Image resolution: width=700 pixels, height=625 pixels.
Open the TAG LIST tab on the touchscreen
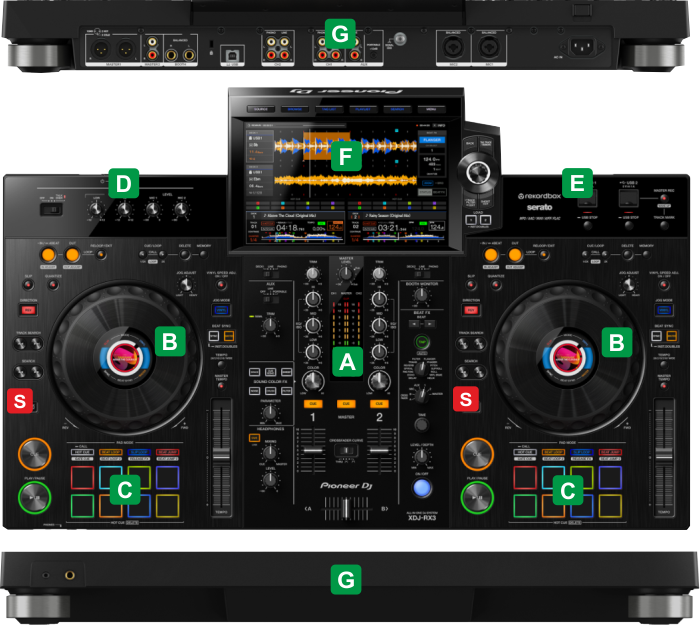pos(329,109)
